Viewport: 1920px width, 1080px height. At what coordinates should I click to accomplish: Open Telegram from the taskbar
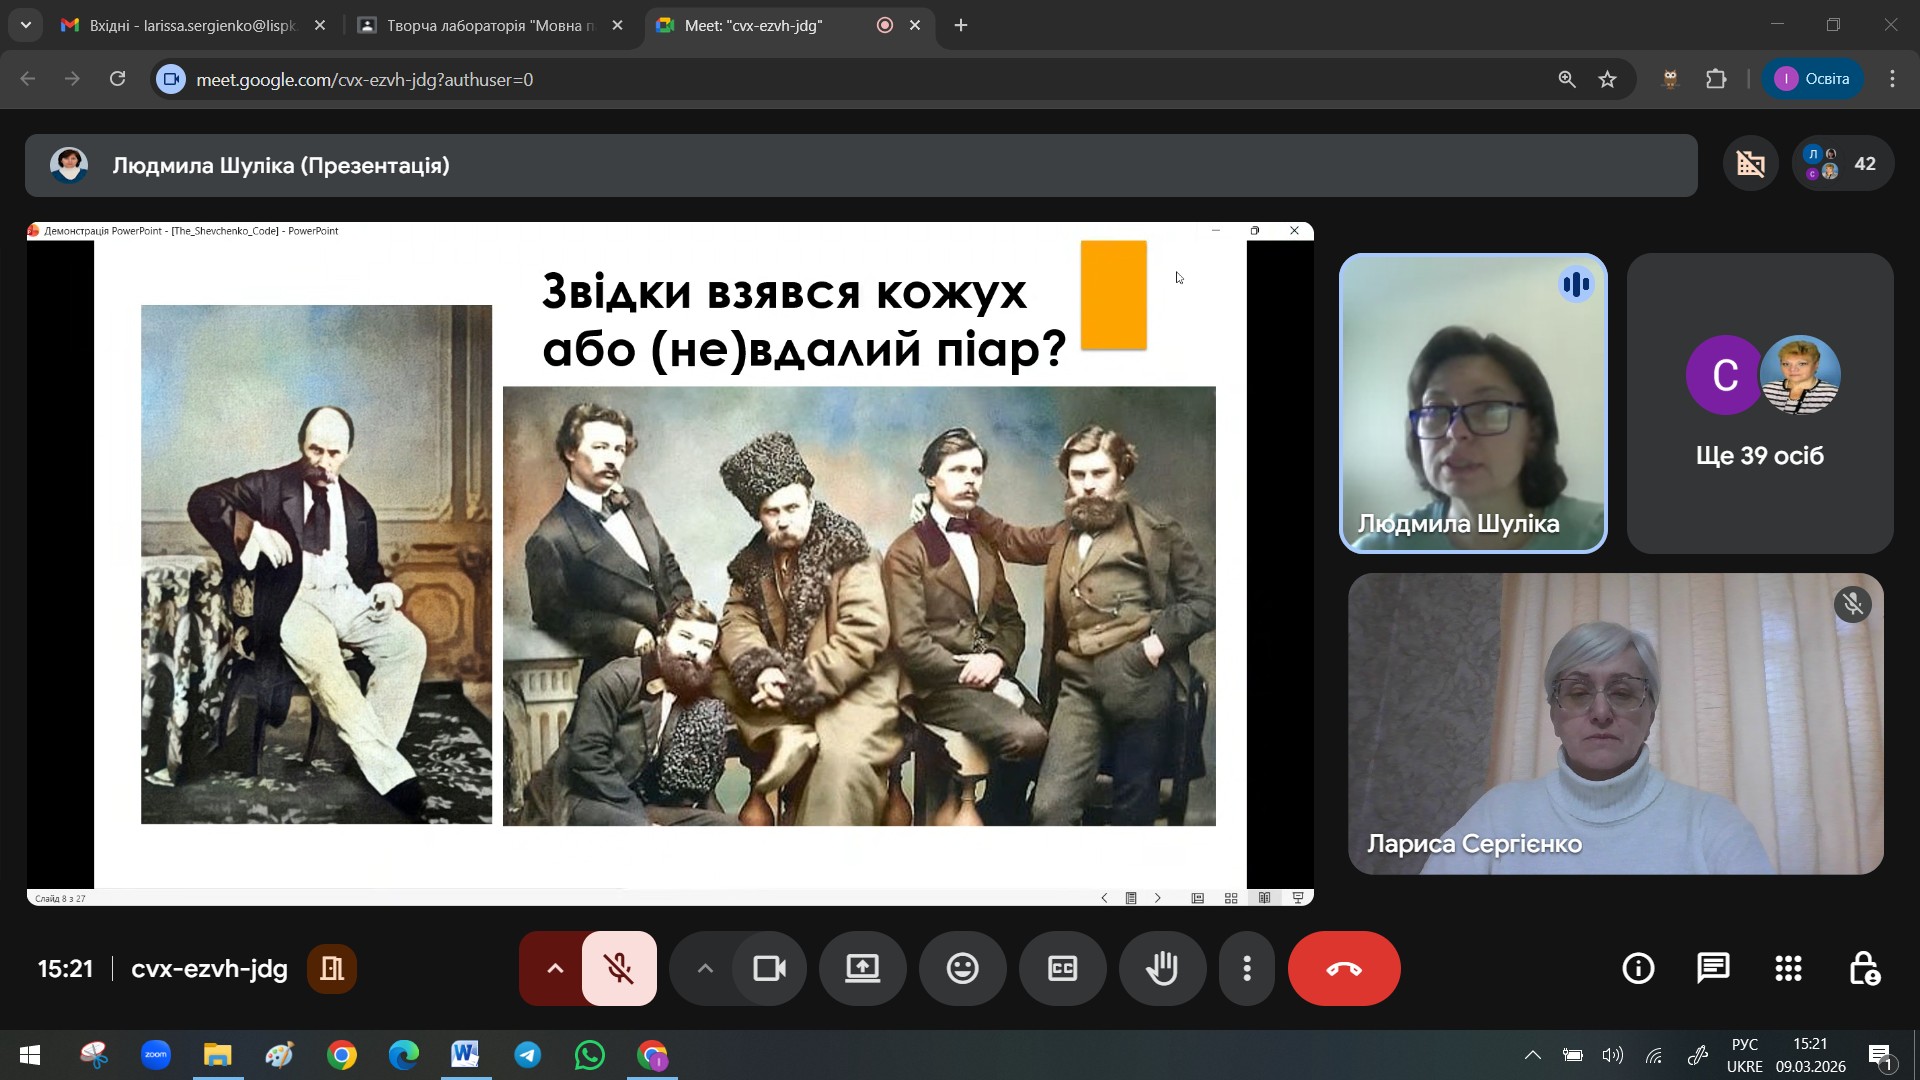[528, 1056]
